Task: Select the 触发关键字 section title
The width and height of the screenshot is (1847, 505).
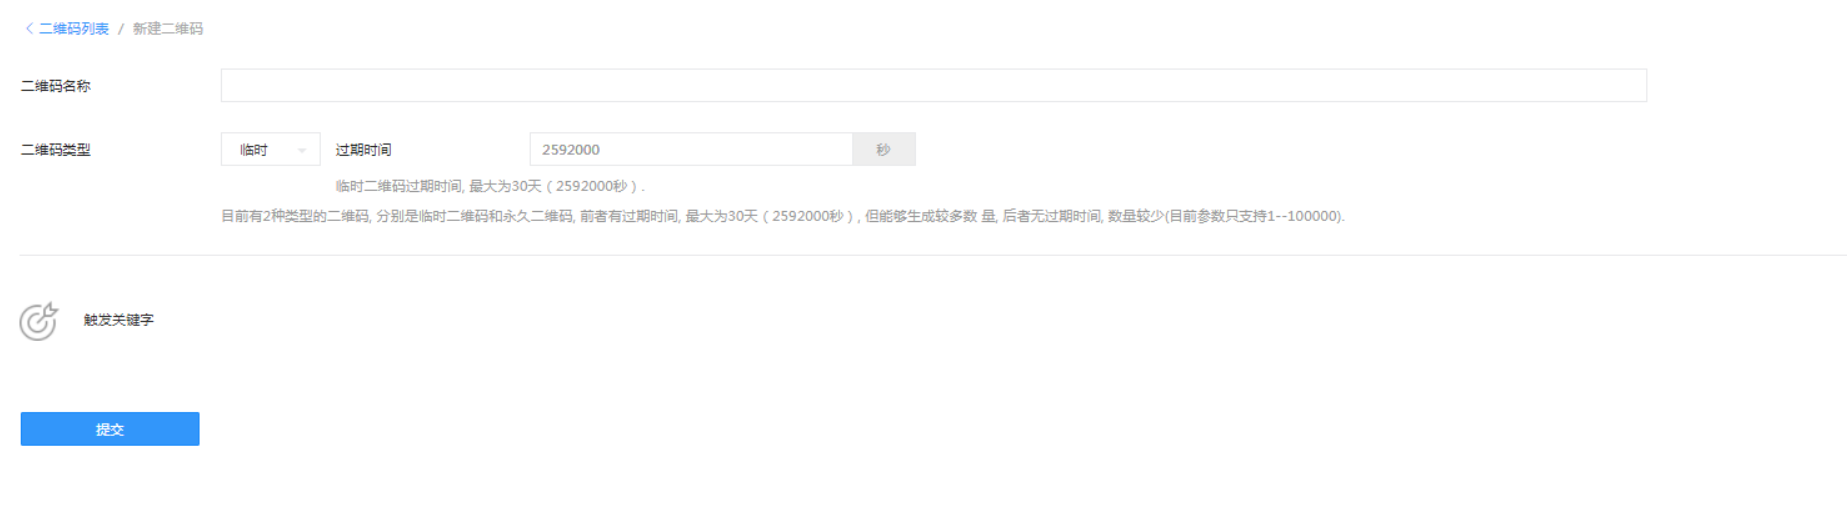Action: click(x=119, y=320)
